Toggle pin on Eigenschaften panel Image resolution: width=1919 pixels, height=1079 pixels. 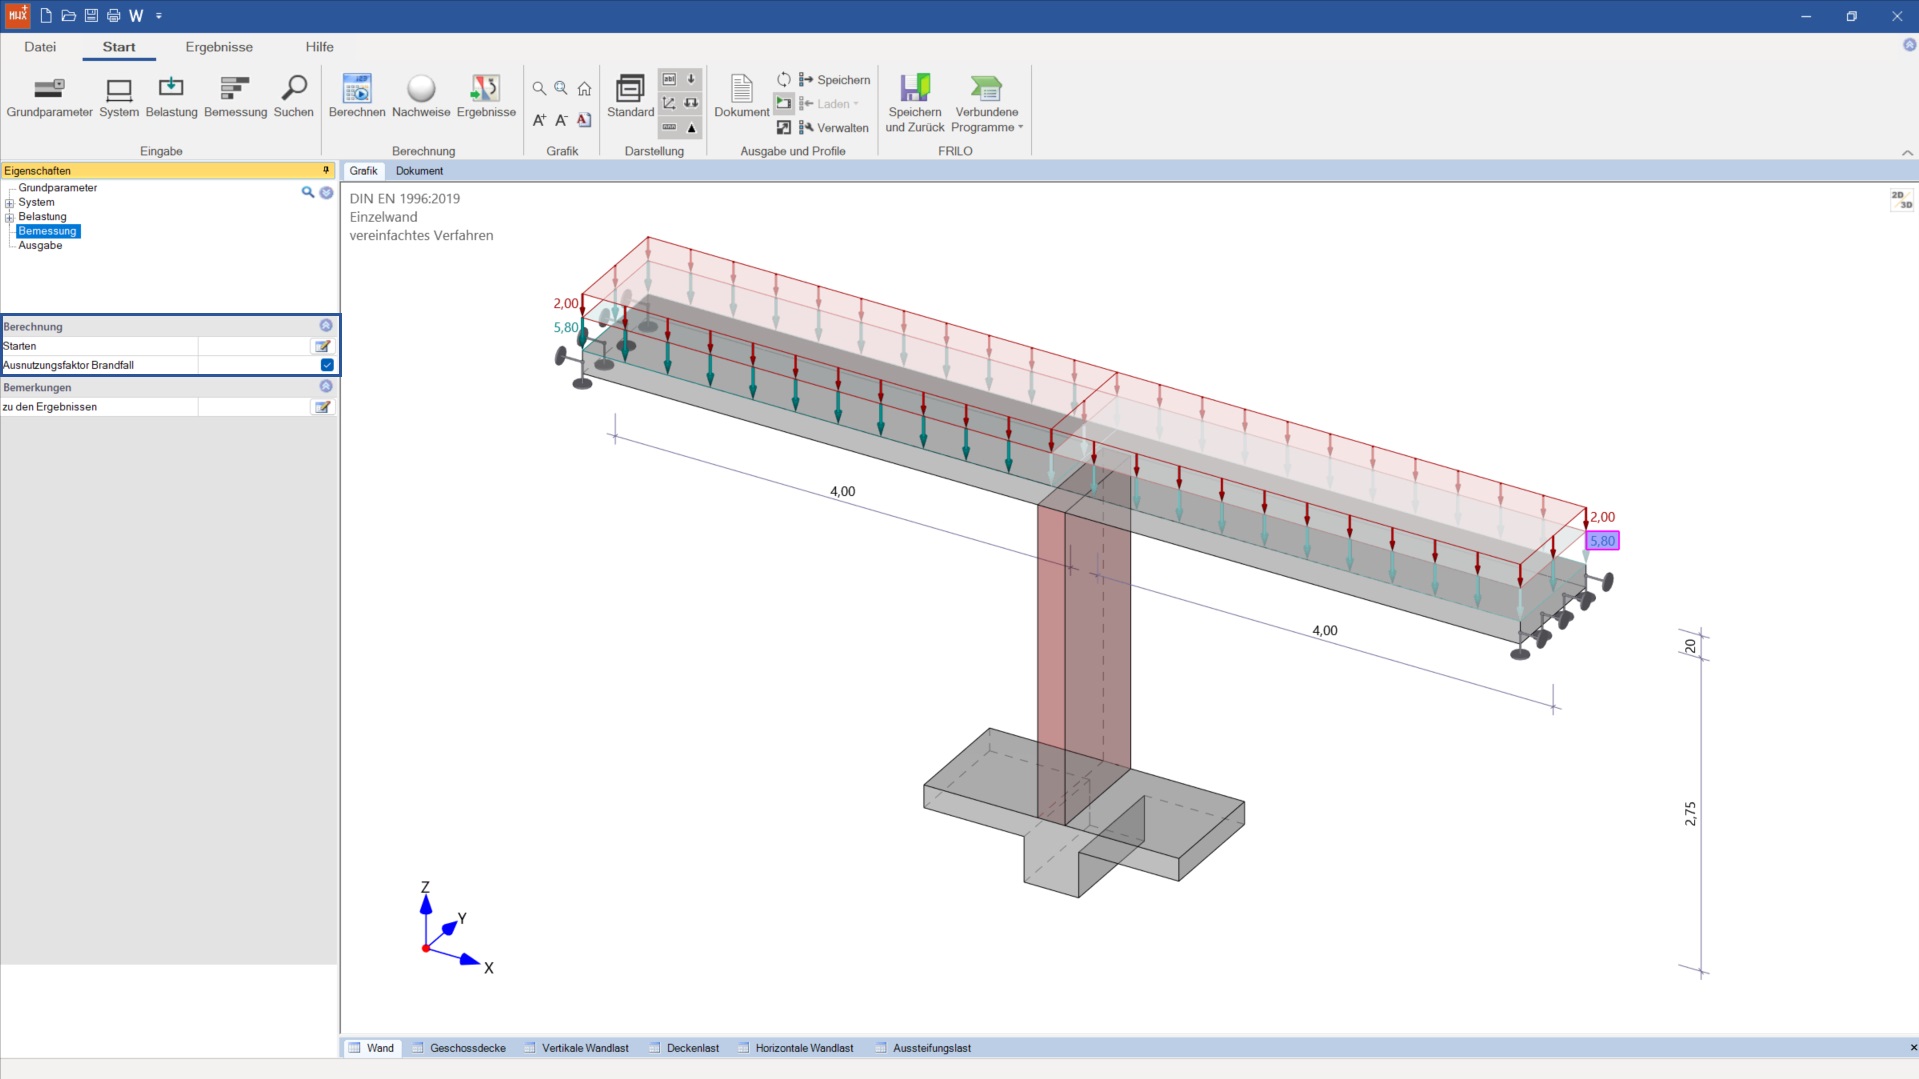click(326, 170)
